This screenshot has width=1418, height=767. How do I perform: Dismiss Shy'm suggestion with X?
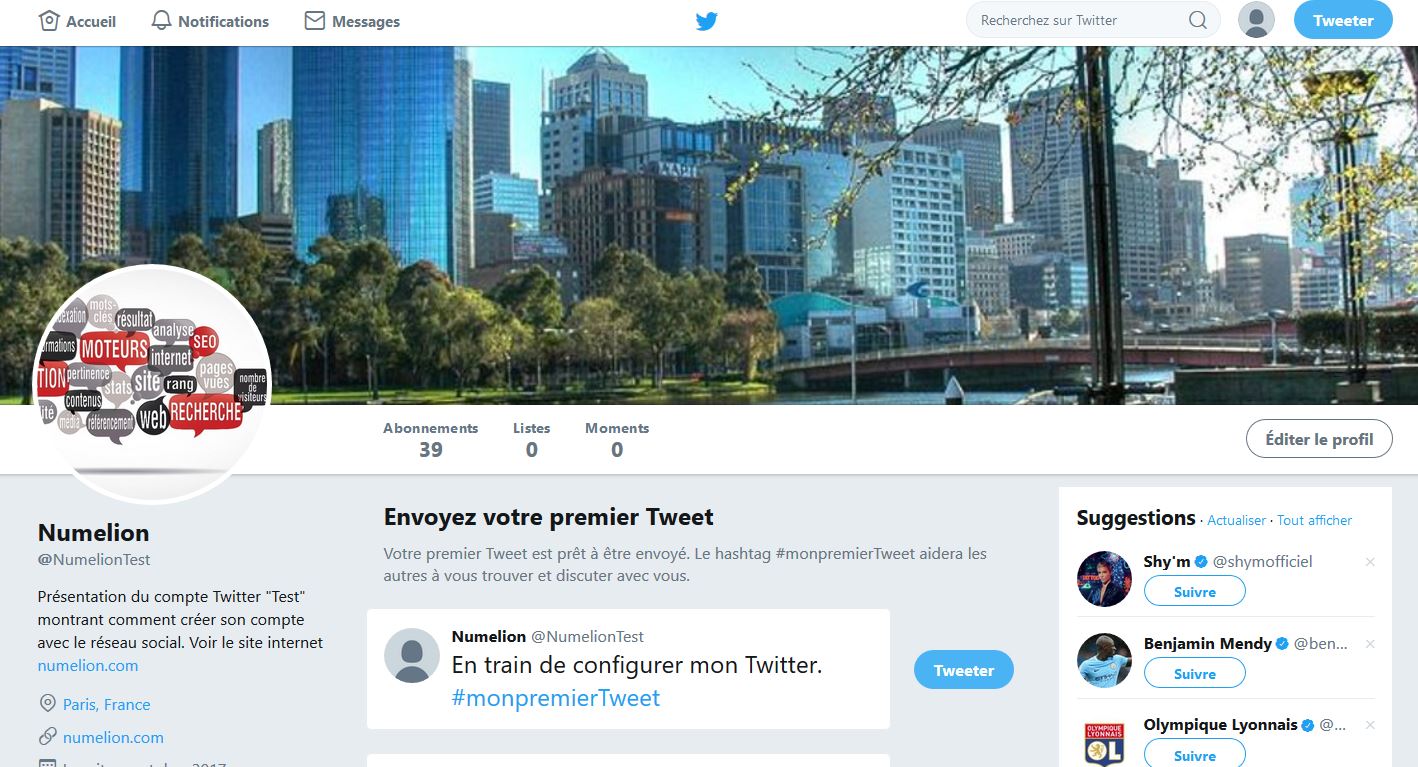pos(1370,562)
